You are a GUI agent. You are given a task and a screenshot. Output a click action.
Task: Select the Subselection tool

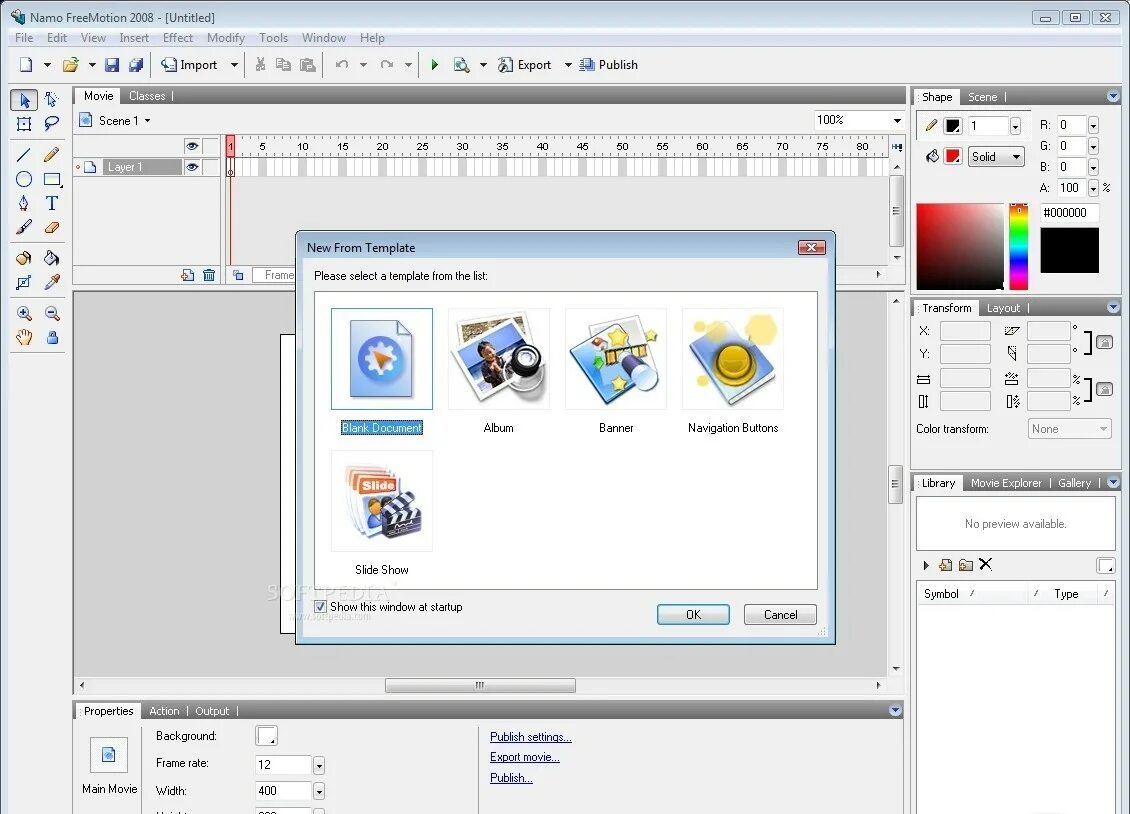pos(51,99)
